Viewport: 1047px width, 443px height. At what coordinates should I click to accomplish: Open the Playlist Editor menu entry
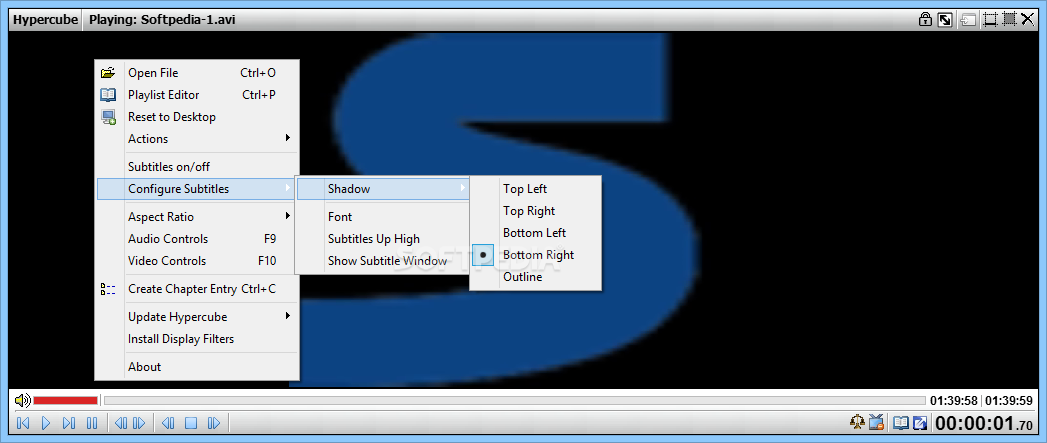[x=197, y=95]
